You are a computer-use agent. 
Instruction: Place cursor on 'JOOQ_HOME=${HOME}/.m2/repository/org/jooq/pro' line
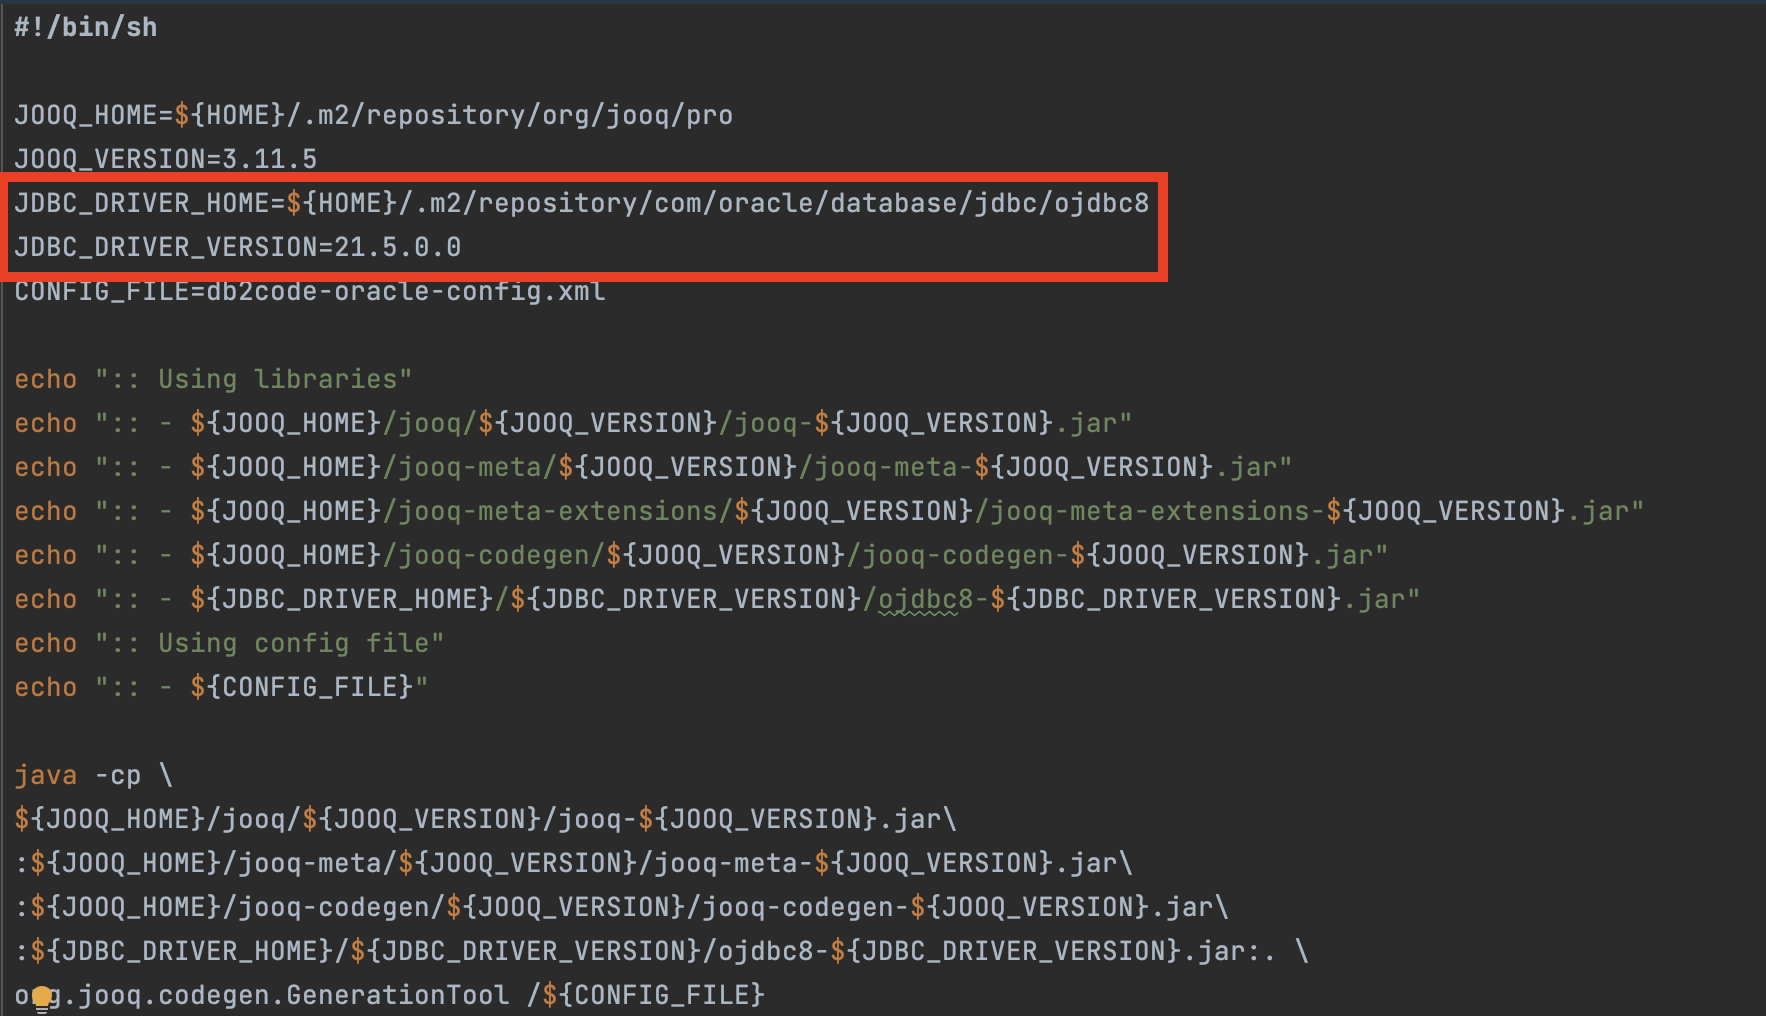tap(373, 115)
